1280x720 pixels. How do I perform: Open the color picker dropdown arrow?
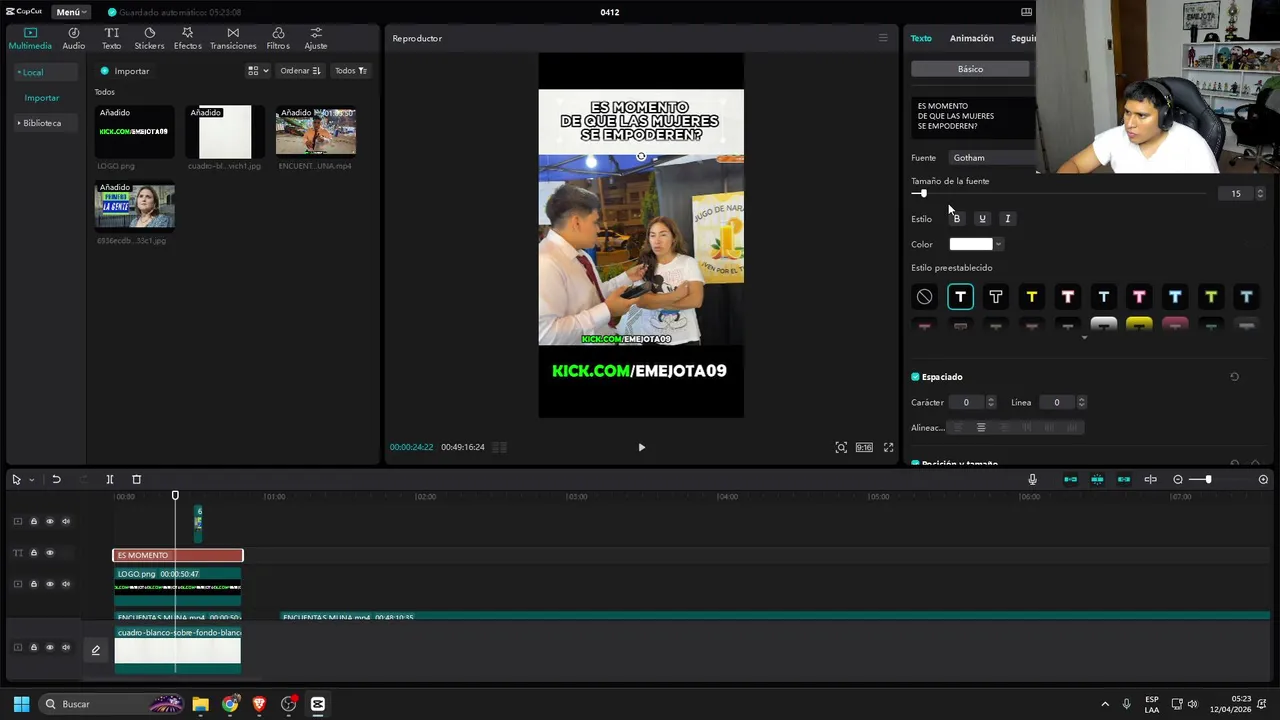(998, 244)
